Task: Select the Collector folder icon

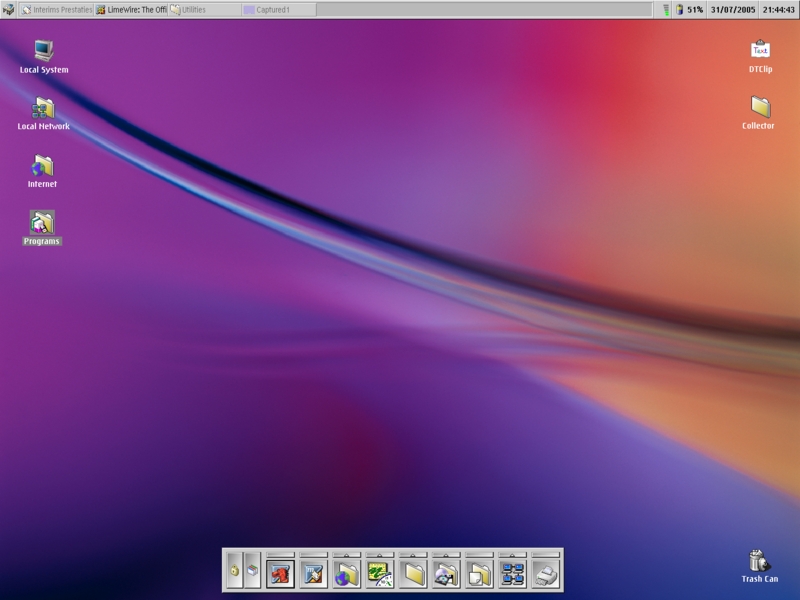Action: [x=760, y=107]
